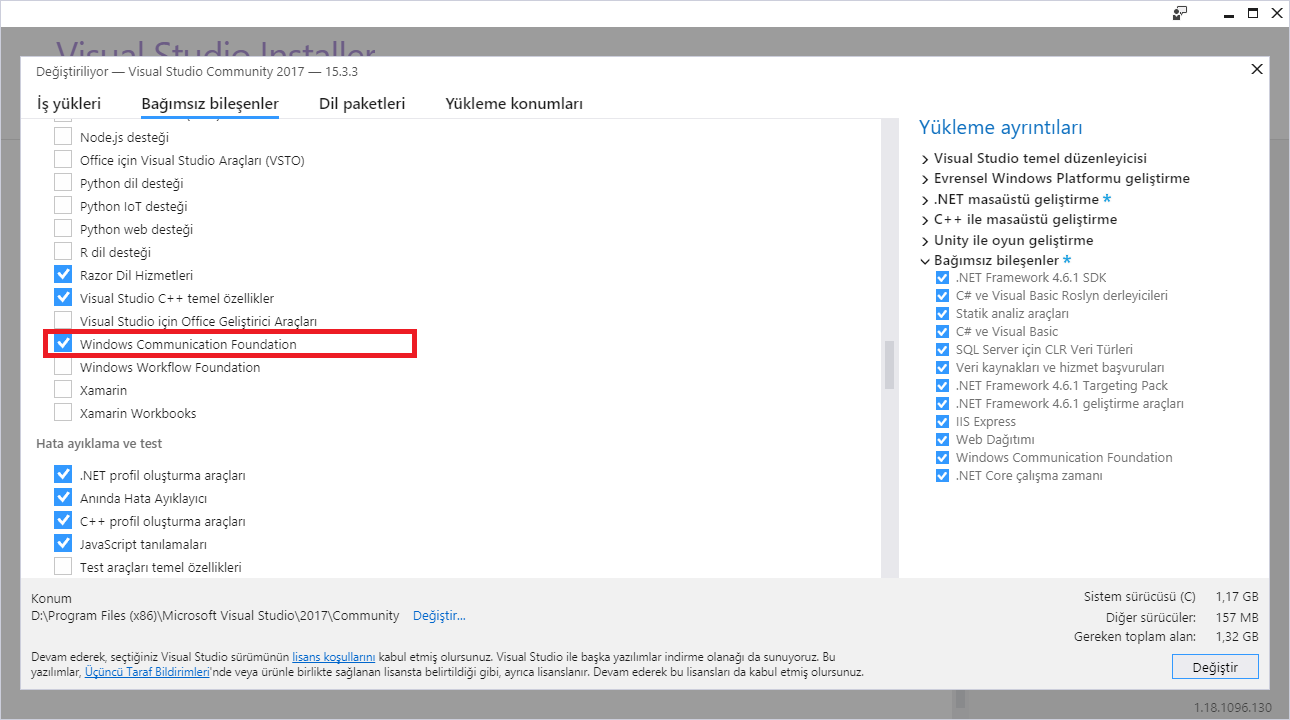Click the 1,17 GB system drive value

click(x=1237, y=597)
